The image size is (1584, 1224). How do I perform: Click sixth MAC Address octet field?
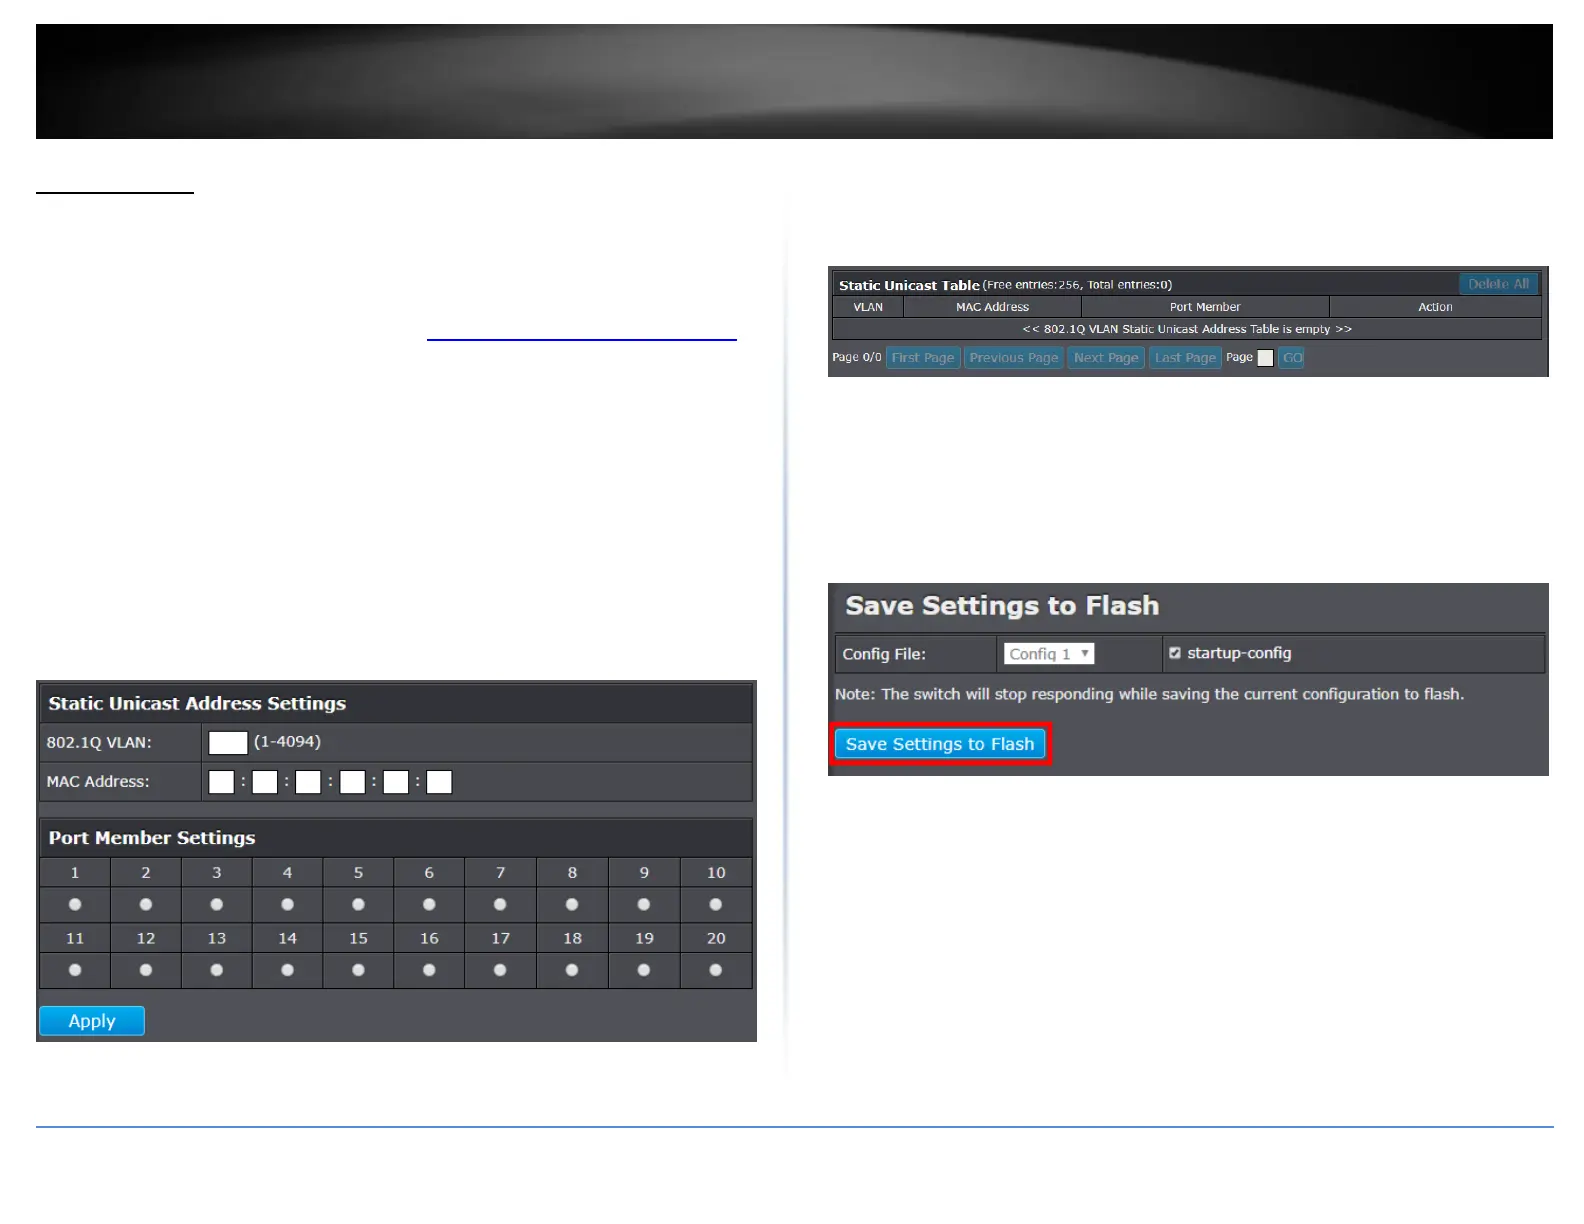[x=439, y=782]
